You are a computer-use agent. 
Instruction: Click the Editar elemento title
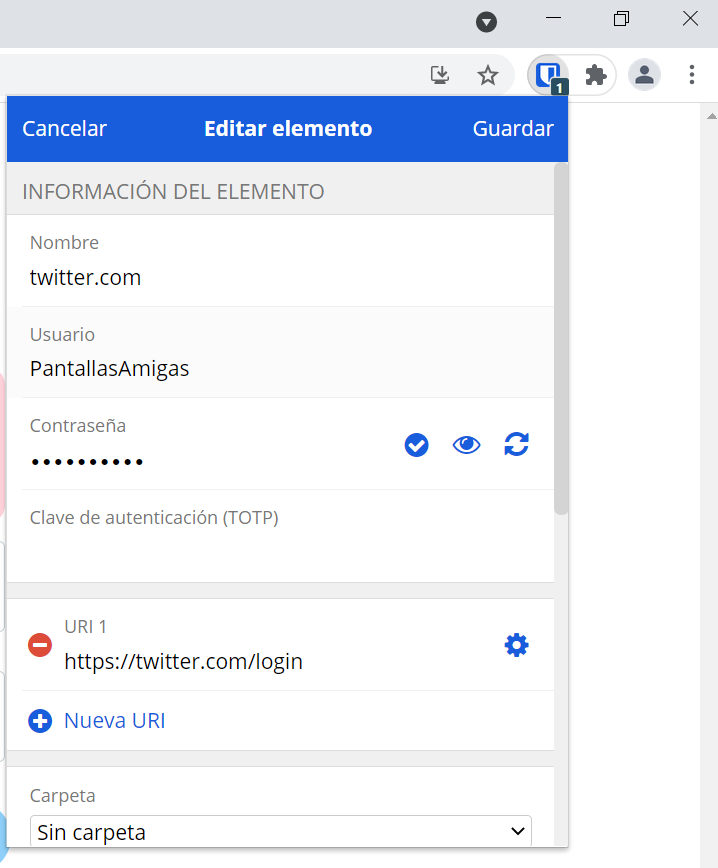[x=288, y=128]
